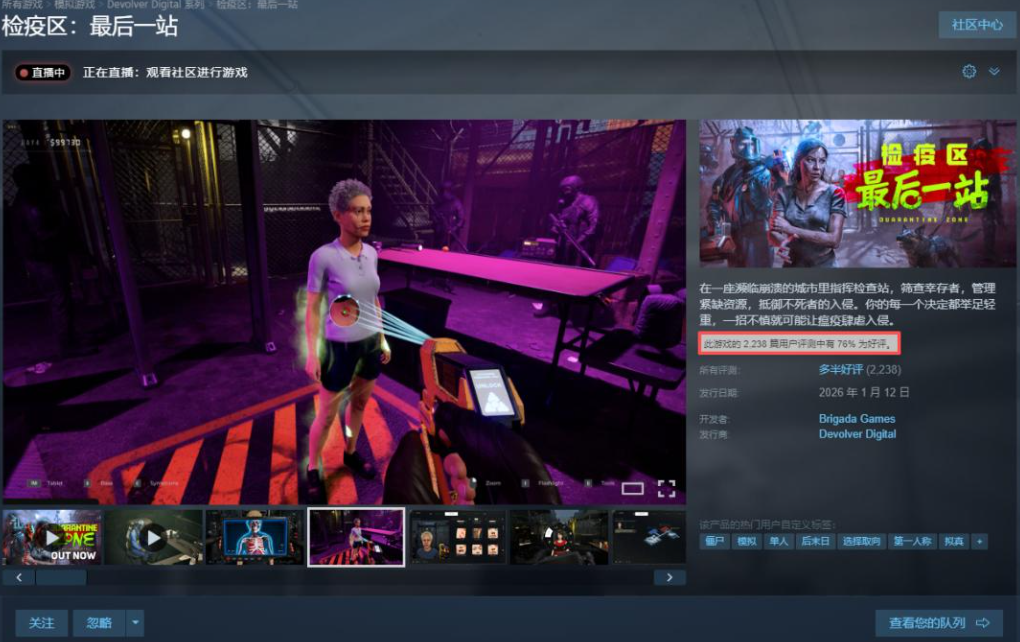Play the second video thumbnail
The width and height of the screenshot is (1020, 642).
pos(154,537)
